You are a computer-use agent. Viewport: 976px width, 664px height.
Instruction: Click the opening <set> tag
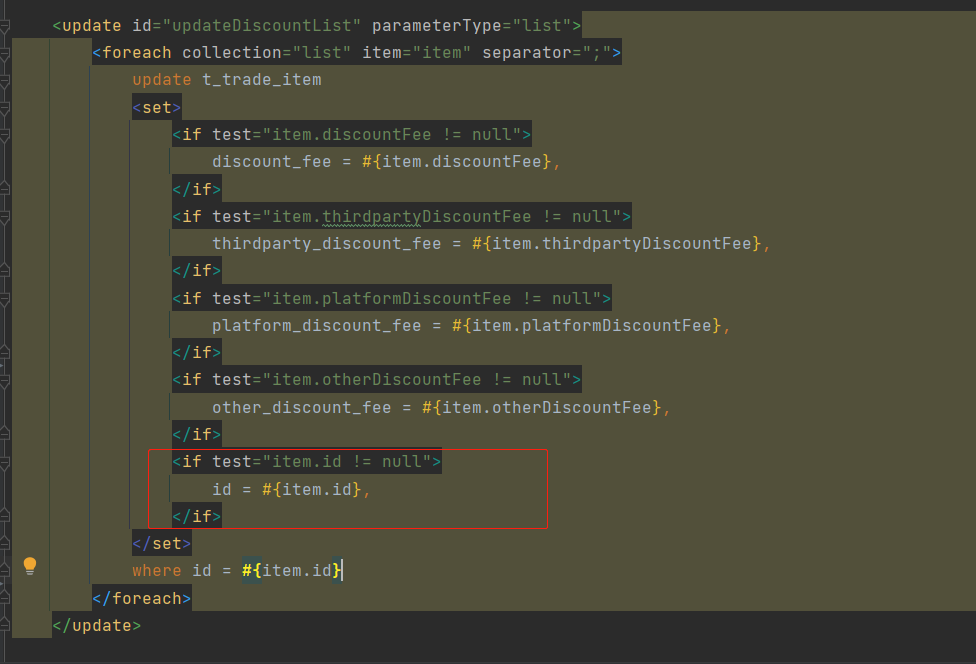[157, 108]
